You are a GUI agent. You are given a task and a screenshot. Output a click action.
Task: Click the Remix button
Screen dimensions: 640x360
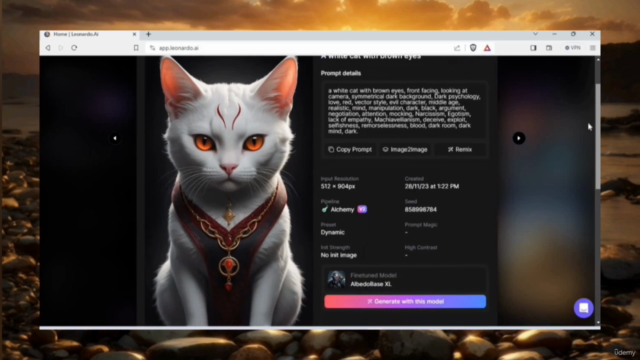point(460,149)
